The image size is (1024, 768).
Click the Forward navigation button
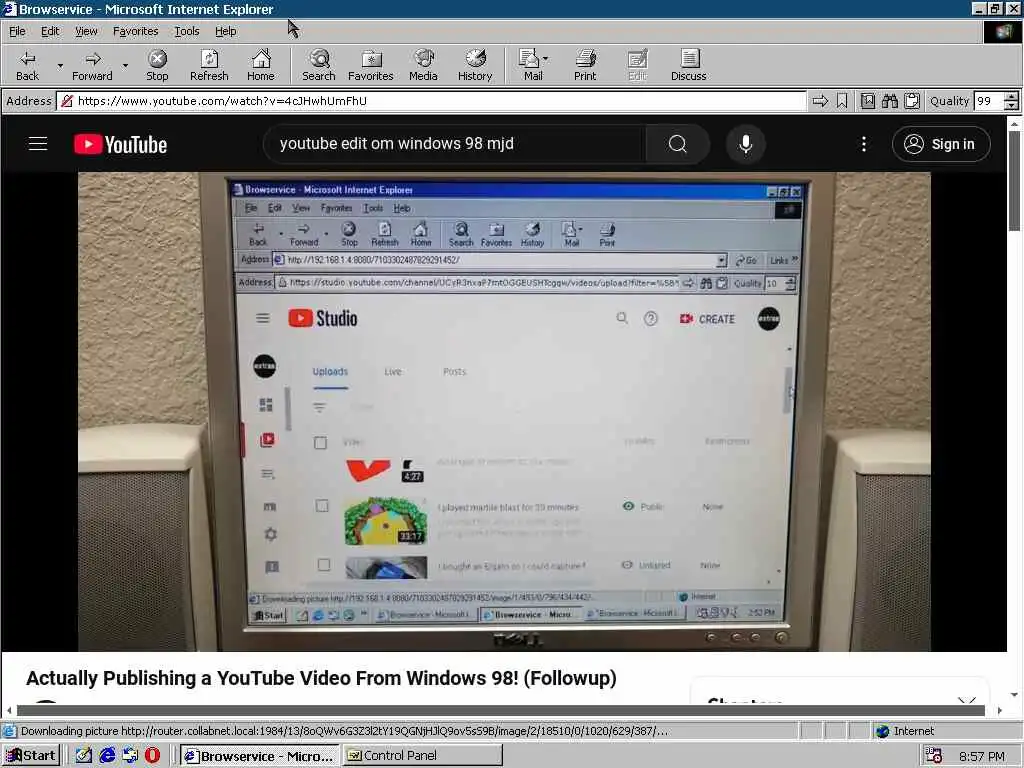pyautogui.click(x=92, y=65)
